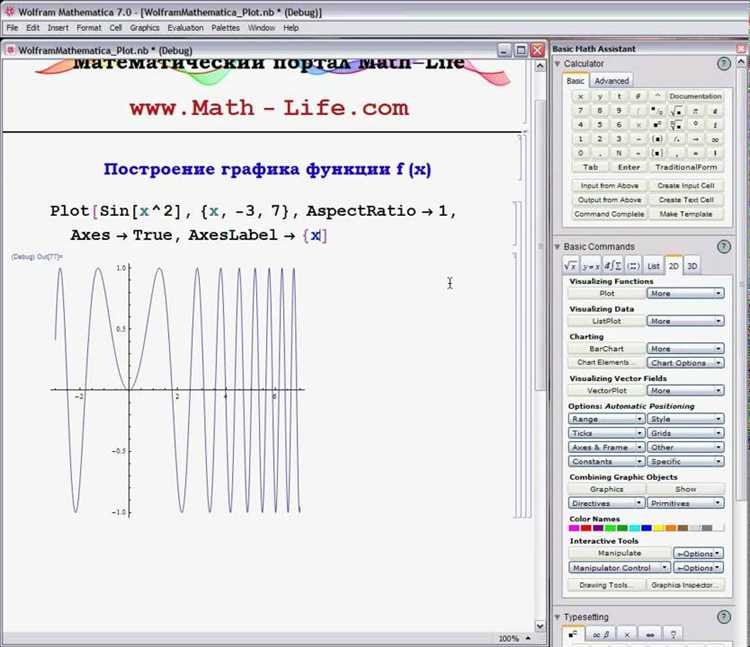Insert superscript power template in Calculator

(x=657, y=125)
